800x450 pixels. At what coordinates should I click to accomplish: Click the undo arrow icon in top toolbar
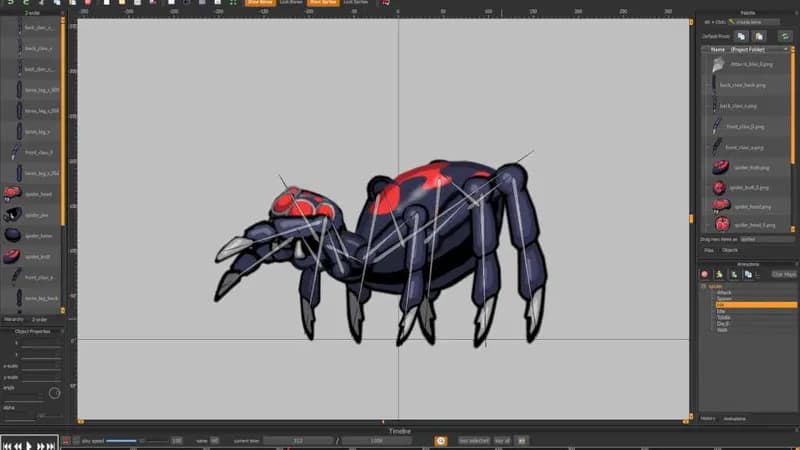coord(10,2)
